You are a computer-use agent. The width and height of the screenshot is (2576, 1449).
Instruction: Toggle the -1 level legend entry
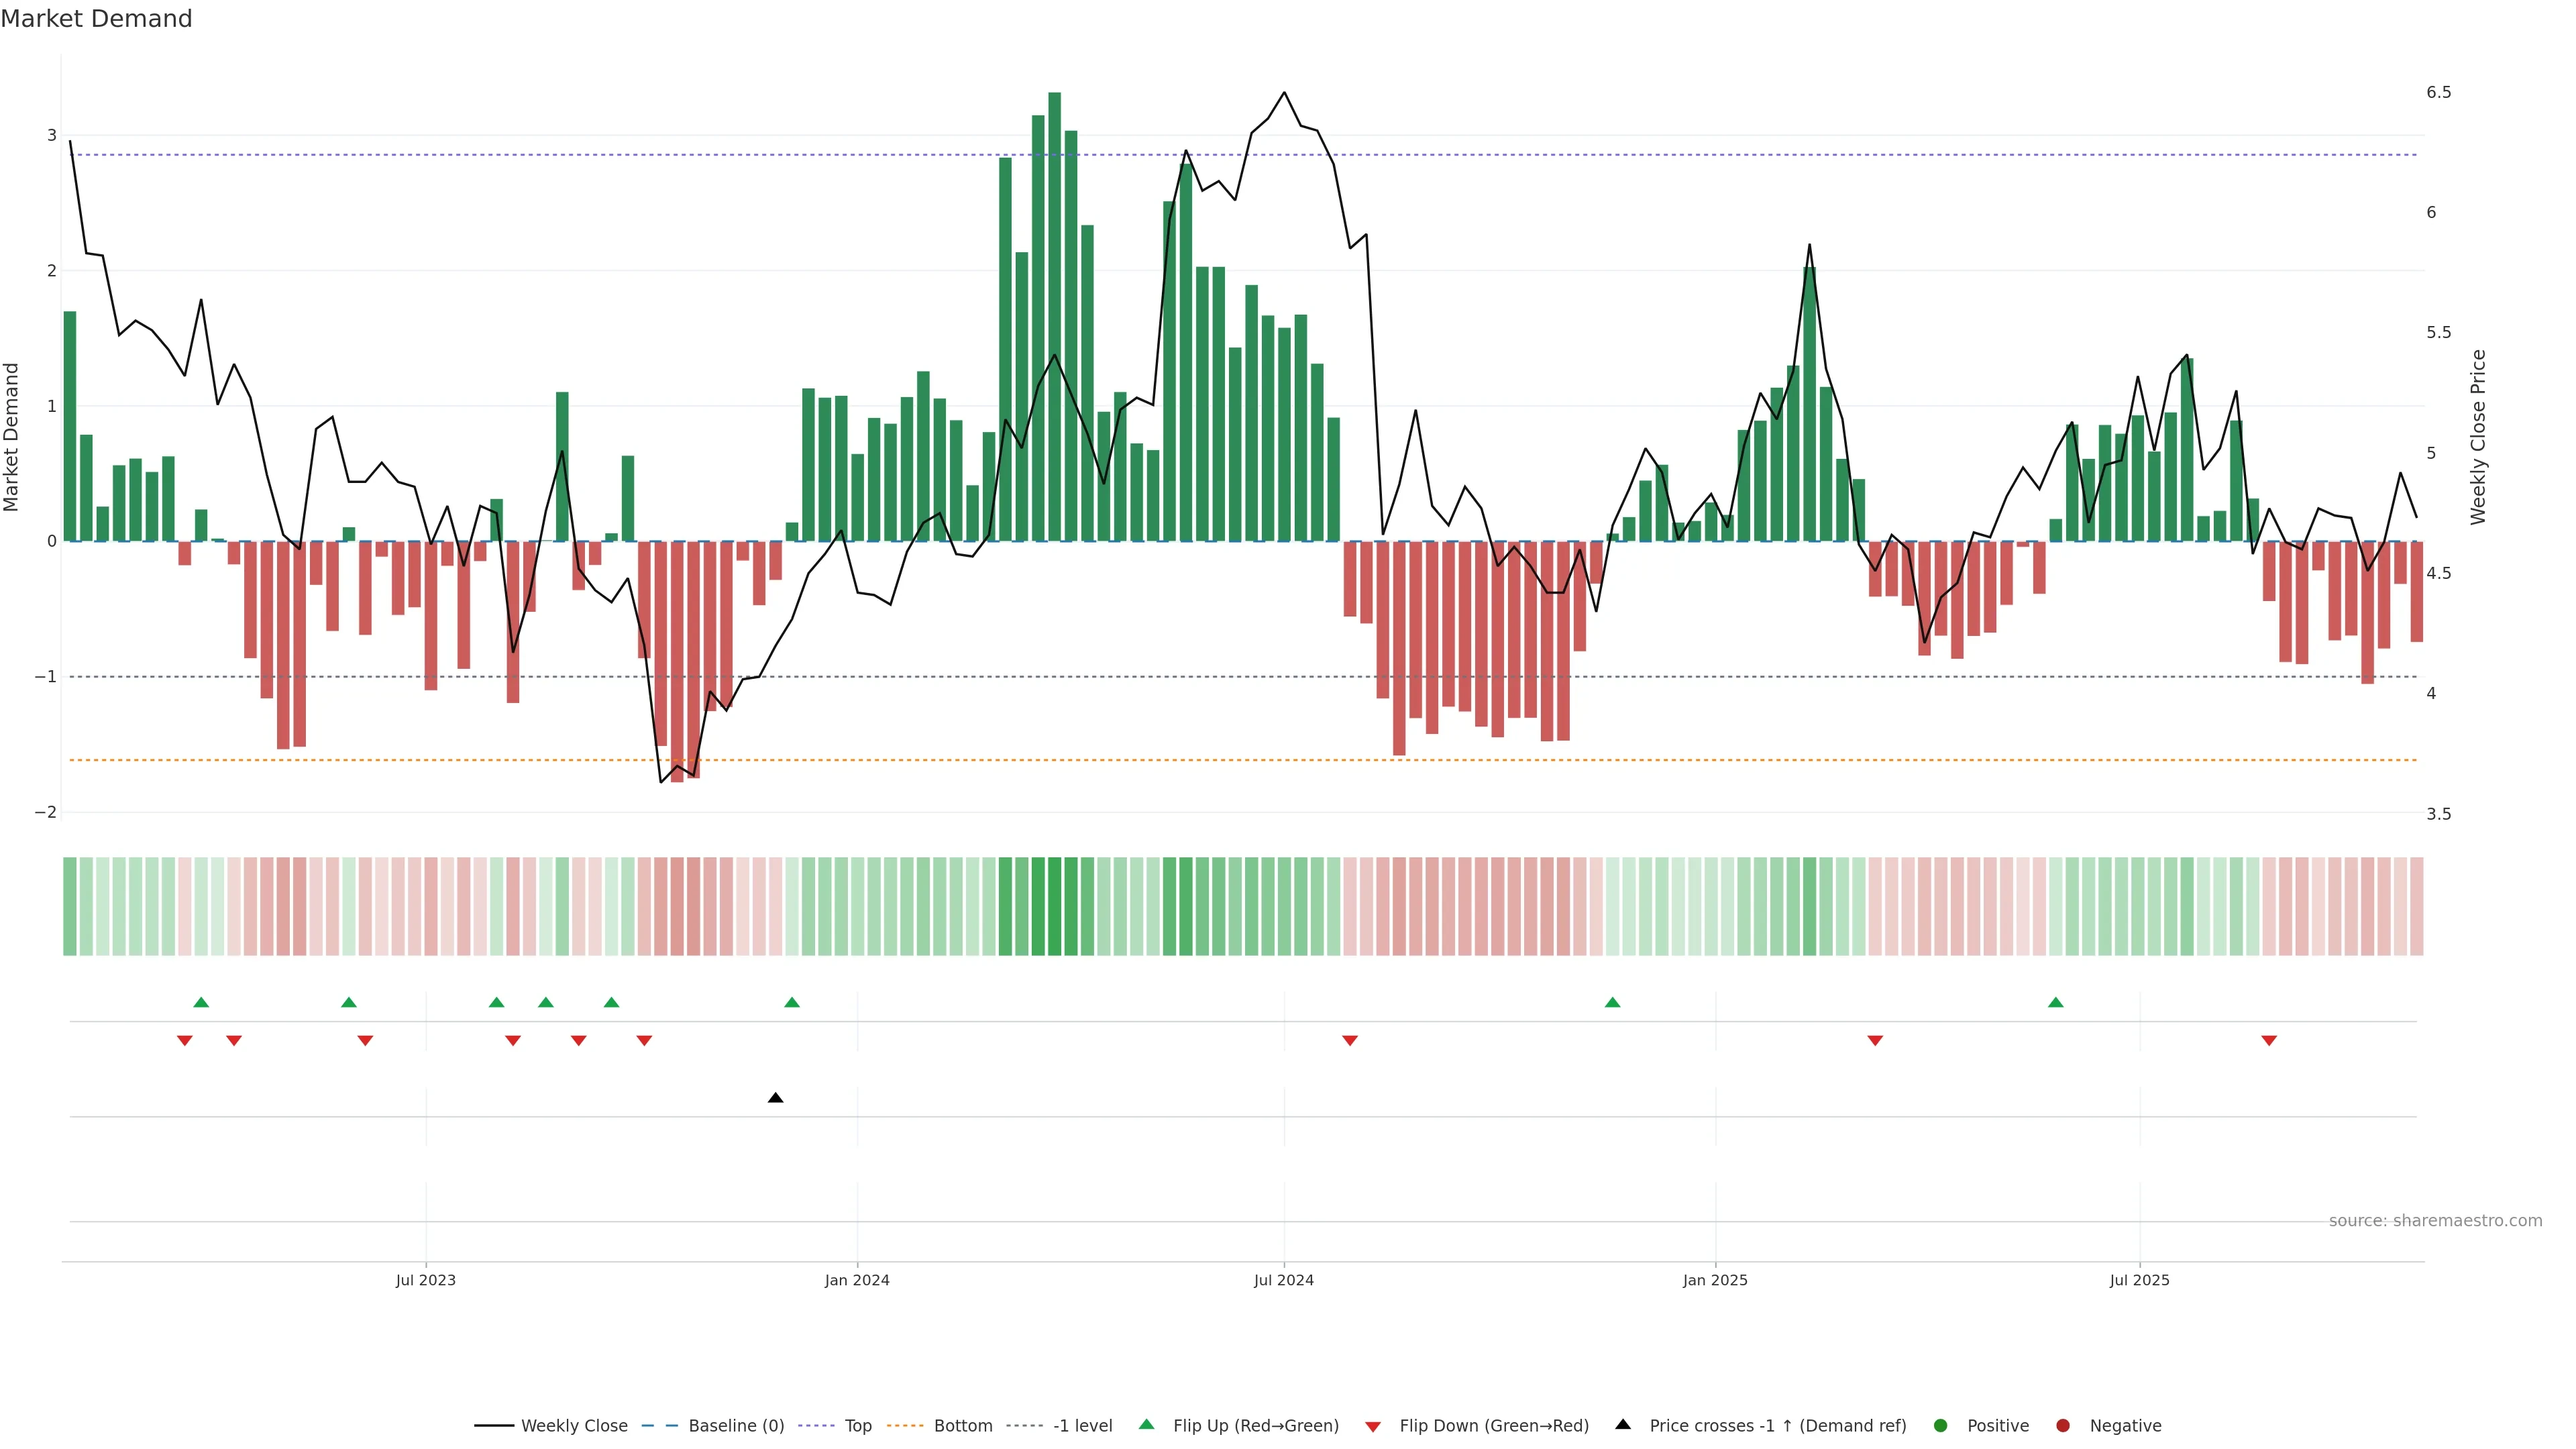(1082, 1425)
